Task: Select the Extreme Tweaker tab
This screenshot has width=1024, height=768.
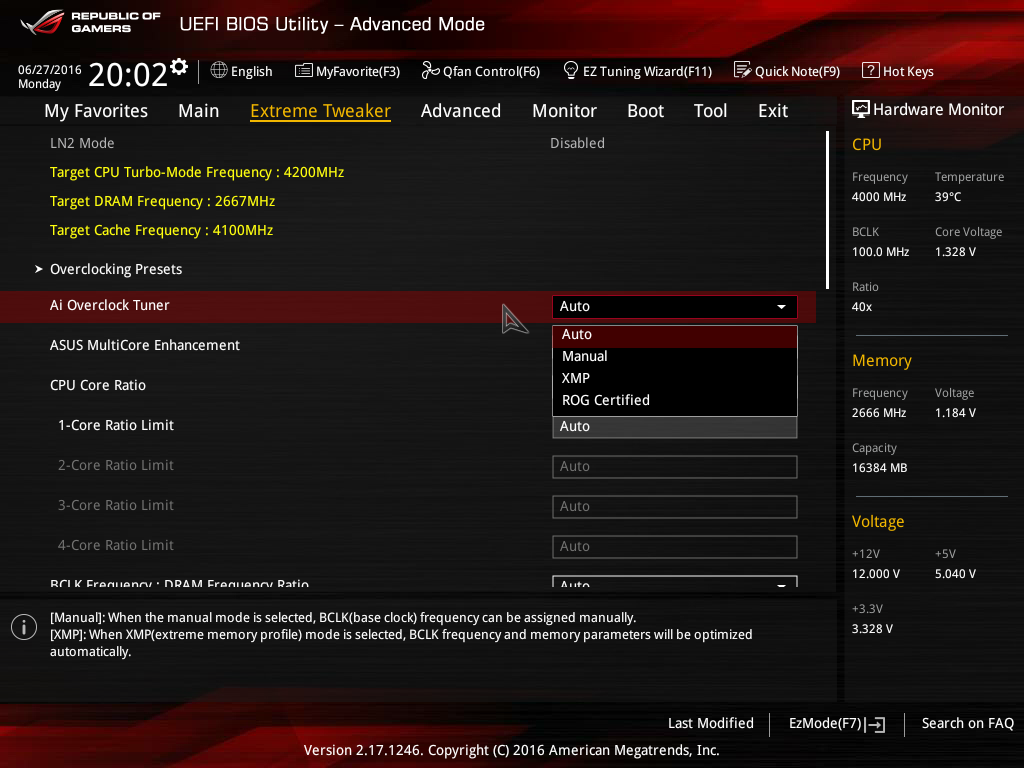Action: [321, 111]
